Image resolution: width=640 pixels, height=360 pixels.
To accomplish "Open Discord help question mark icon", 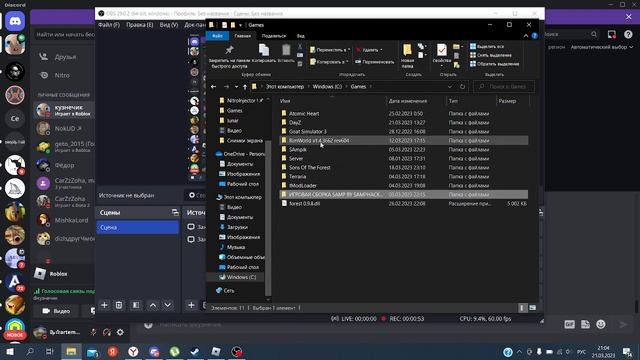I will click(628, 35).
